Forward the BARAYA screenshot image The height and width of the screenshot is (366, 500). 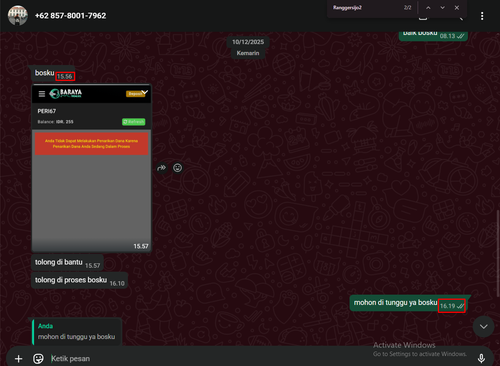click(162, 168)
